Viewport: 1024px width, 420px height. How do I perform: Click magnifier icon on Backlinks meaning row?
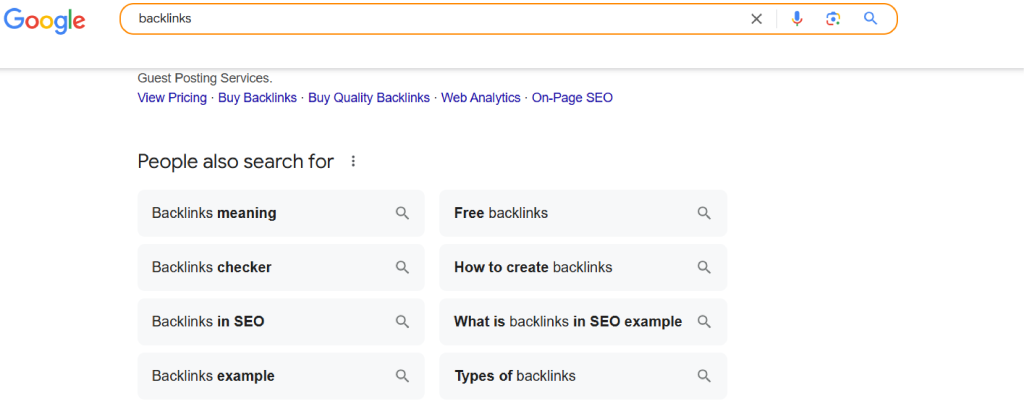(x=402, y=213)
